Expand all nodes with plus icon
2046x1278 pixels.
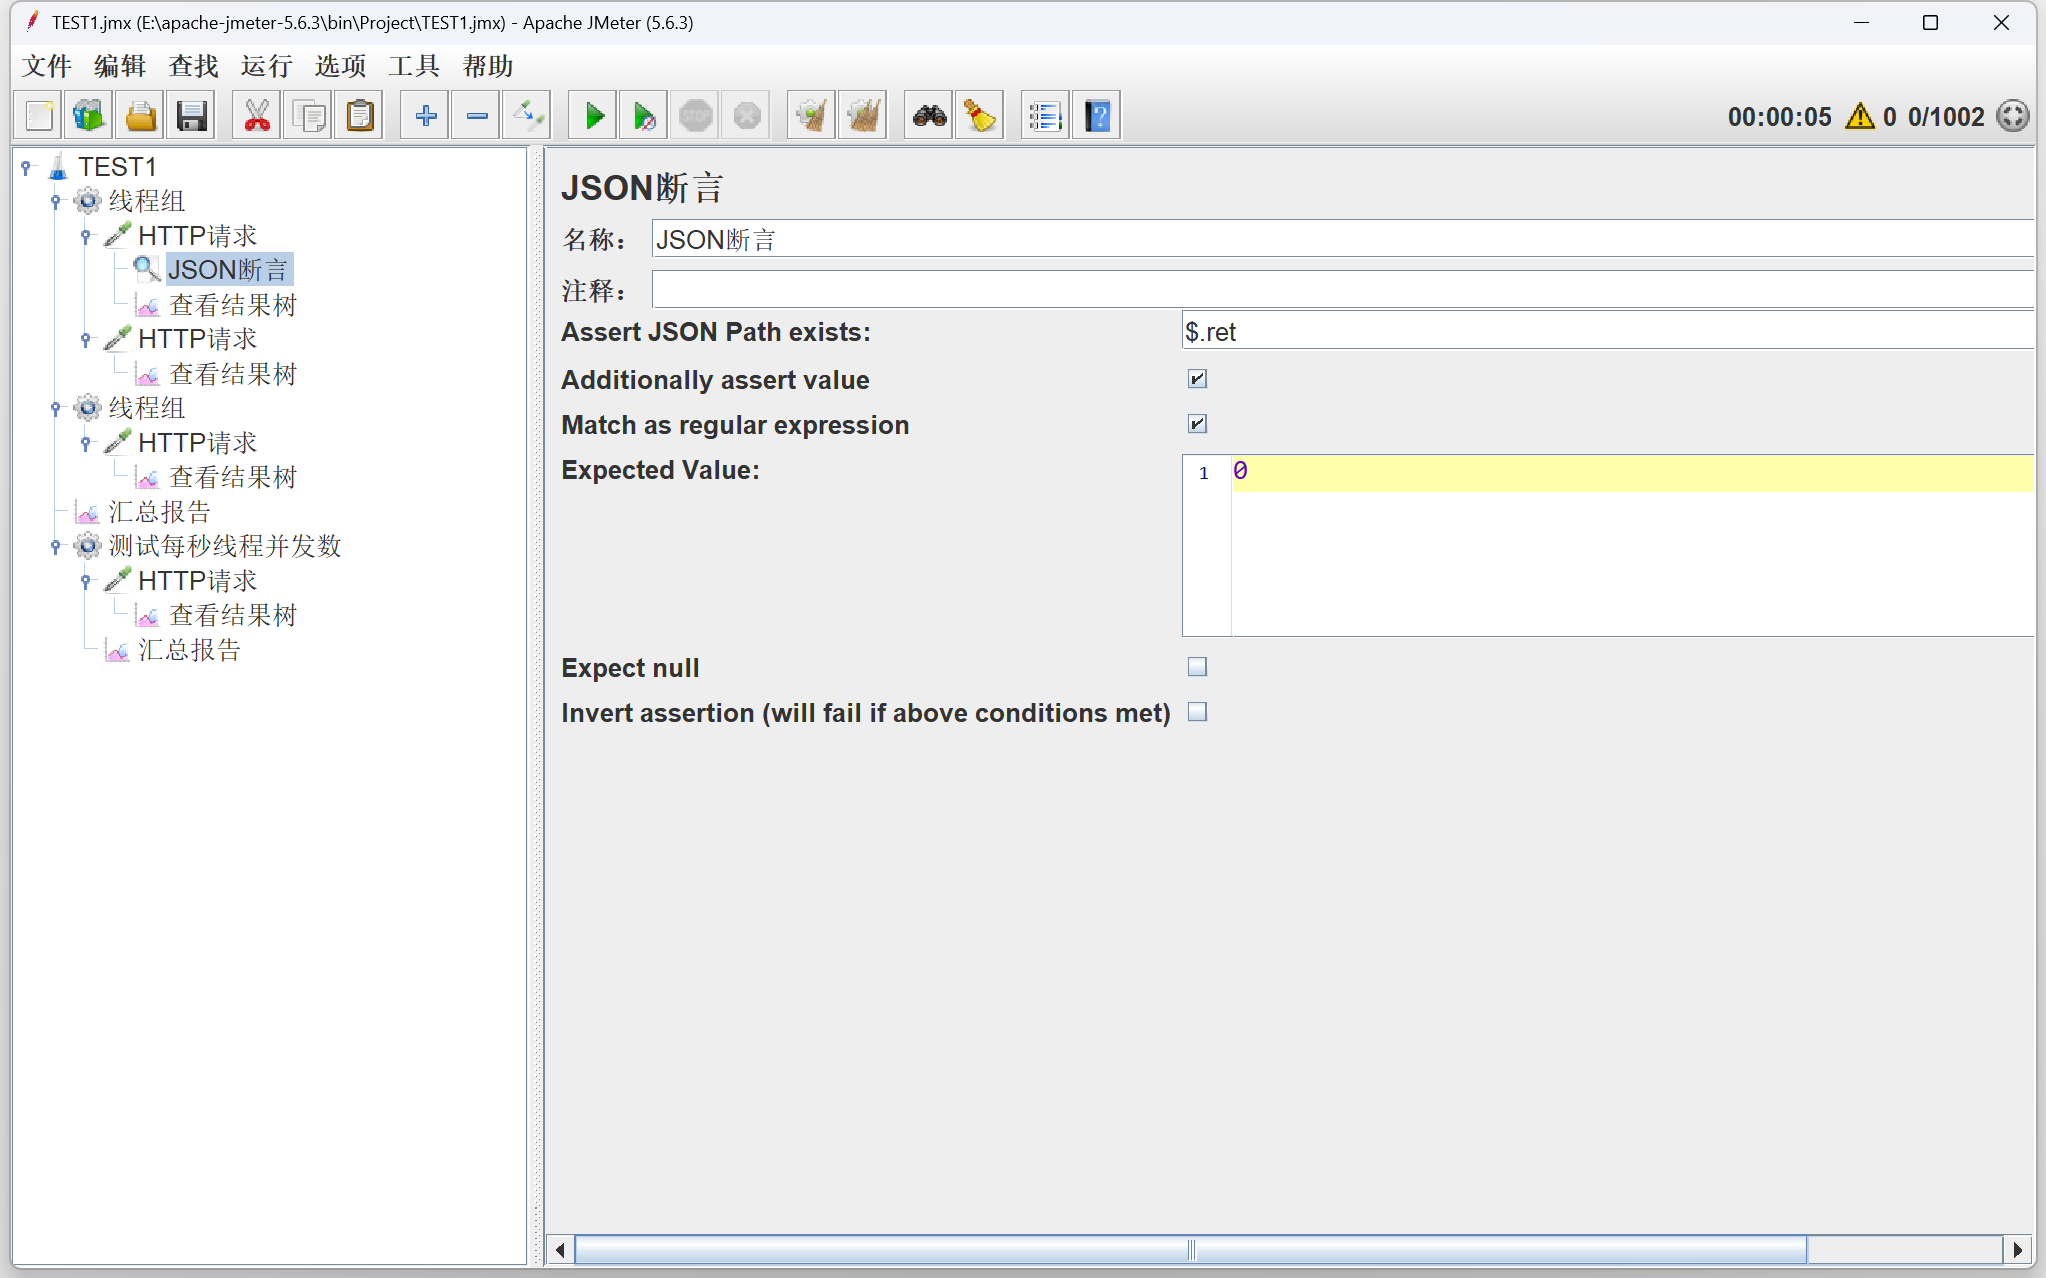[425, 116]
